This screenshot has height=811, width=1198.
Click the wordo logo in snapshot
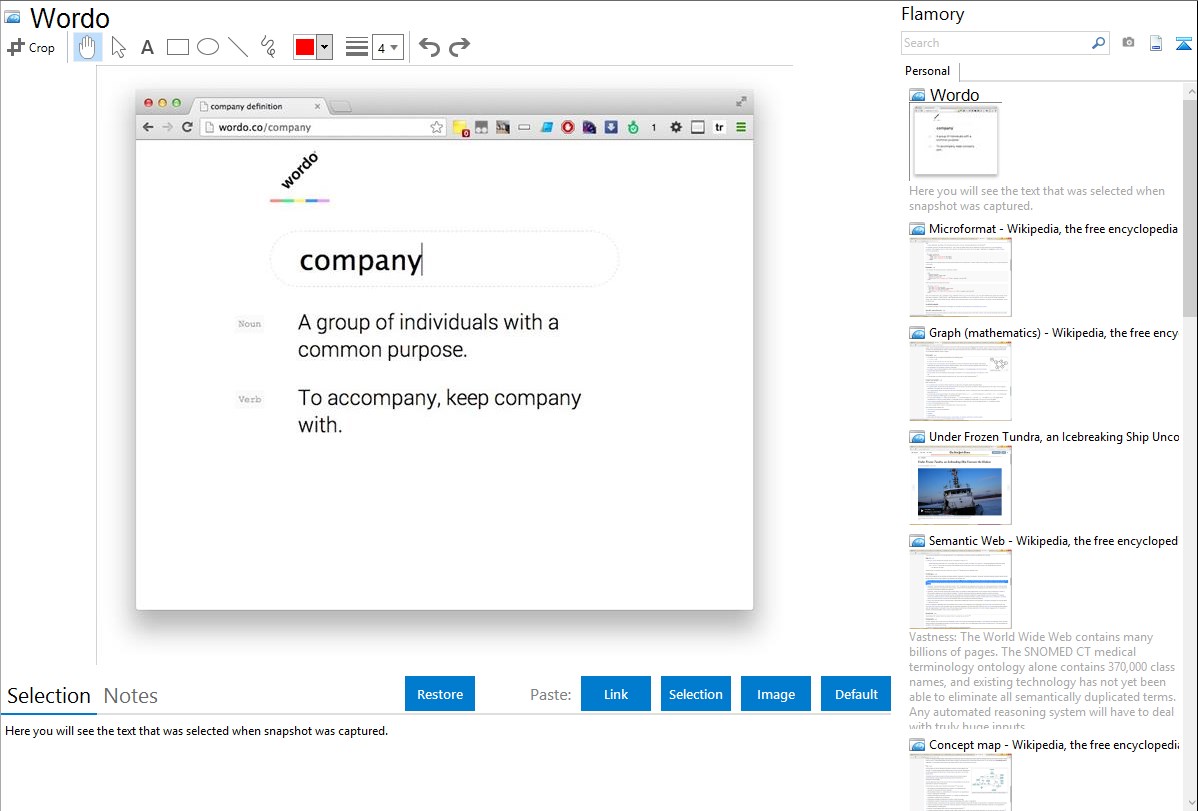(300, 178)
